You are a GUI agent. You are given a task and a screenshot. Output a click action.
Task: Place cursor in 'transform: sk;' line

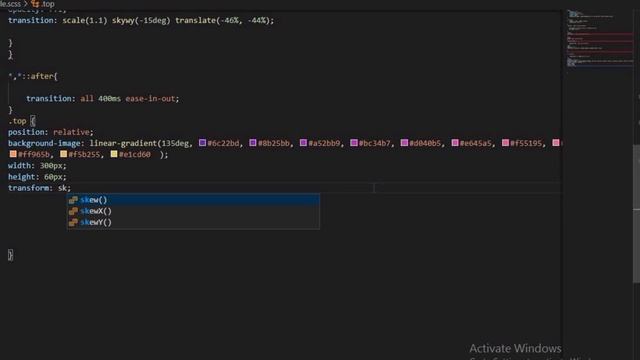(39, 188)
